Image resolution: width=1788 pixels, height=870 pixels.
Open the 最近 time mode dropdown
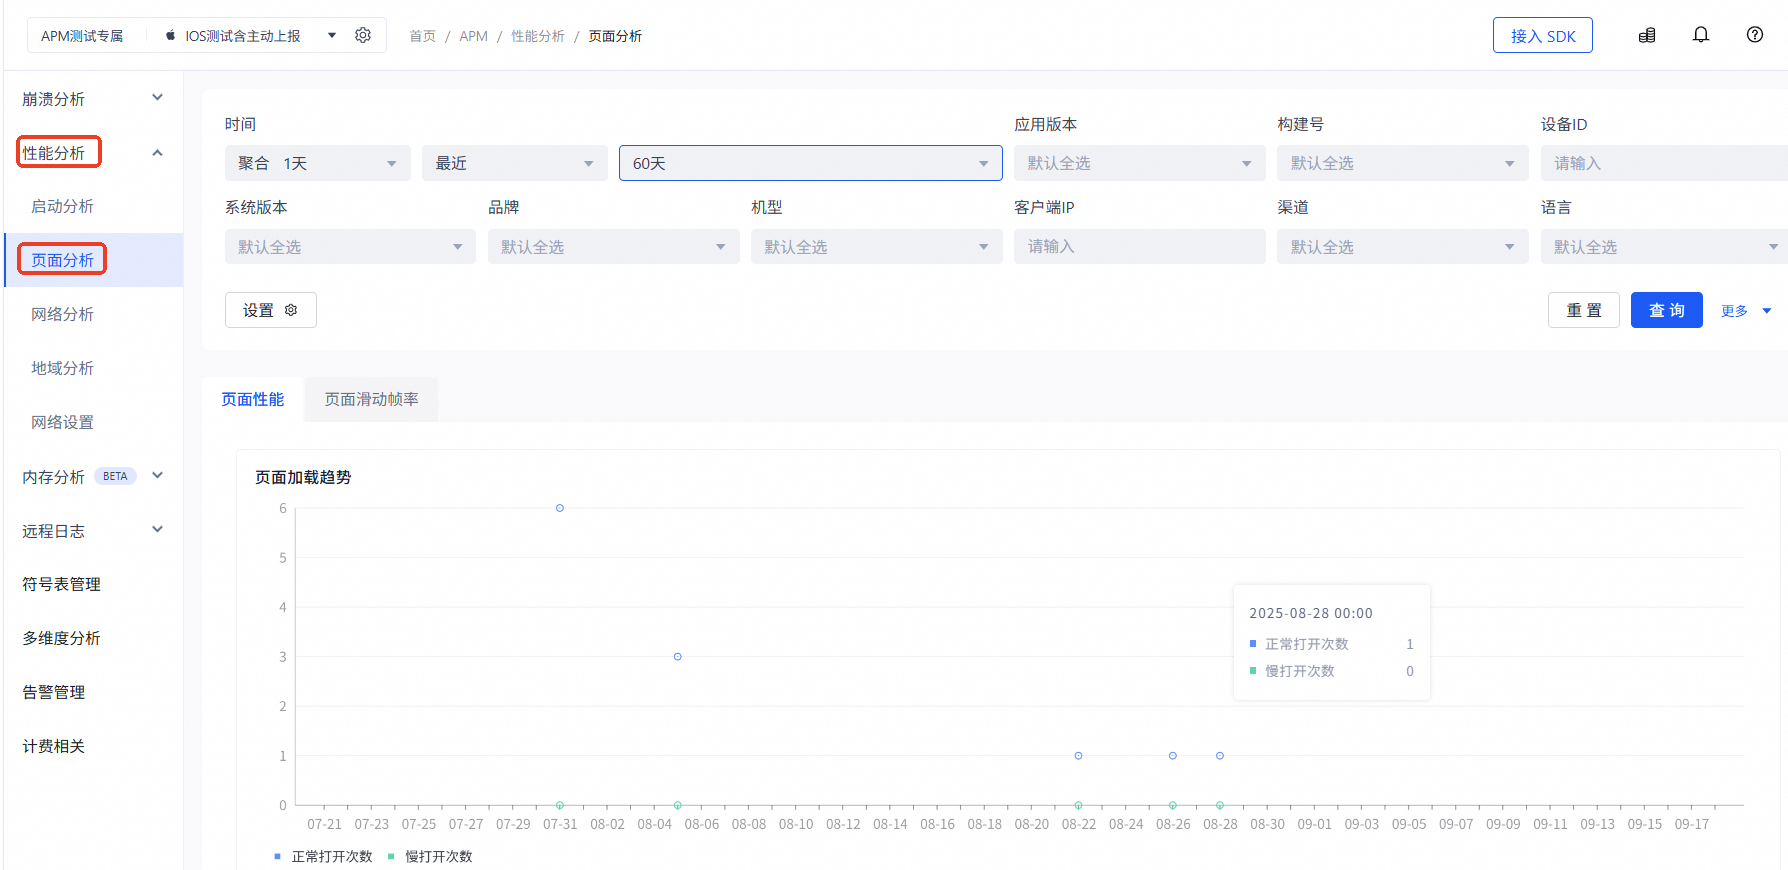pyautogui.click(x=515, y=163)
